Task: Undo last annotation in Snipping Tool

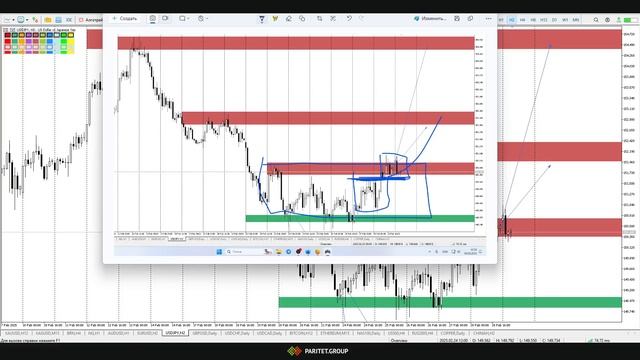Action: tap(349, 19)
